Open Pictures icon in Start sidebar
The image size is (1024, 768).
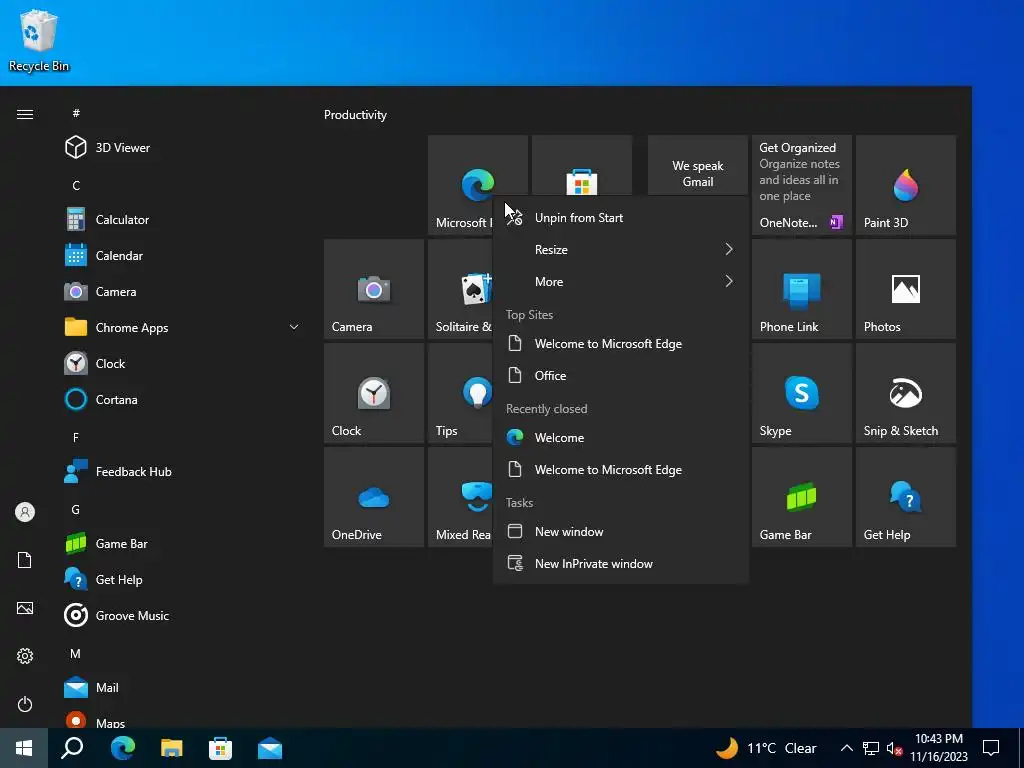pyautogui.click(x=25, y=608)
